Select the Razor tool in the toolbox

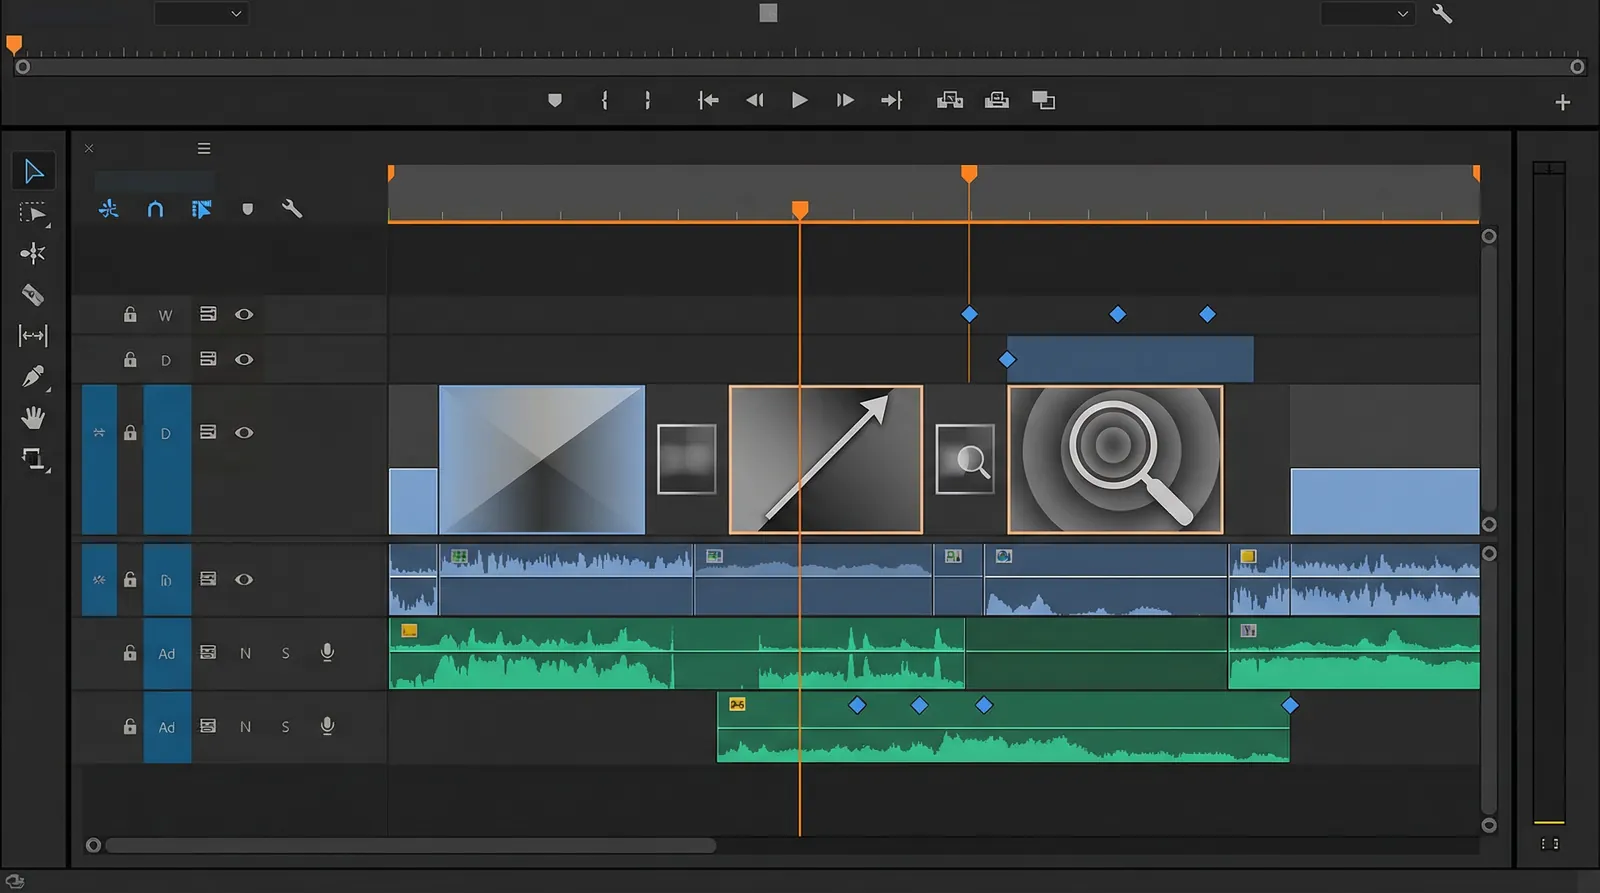[x=33, y=295]
